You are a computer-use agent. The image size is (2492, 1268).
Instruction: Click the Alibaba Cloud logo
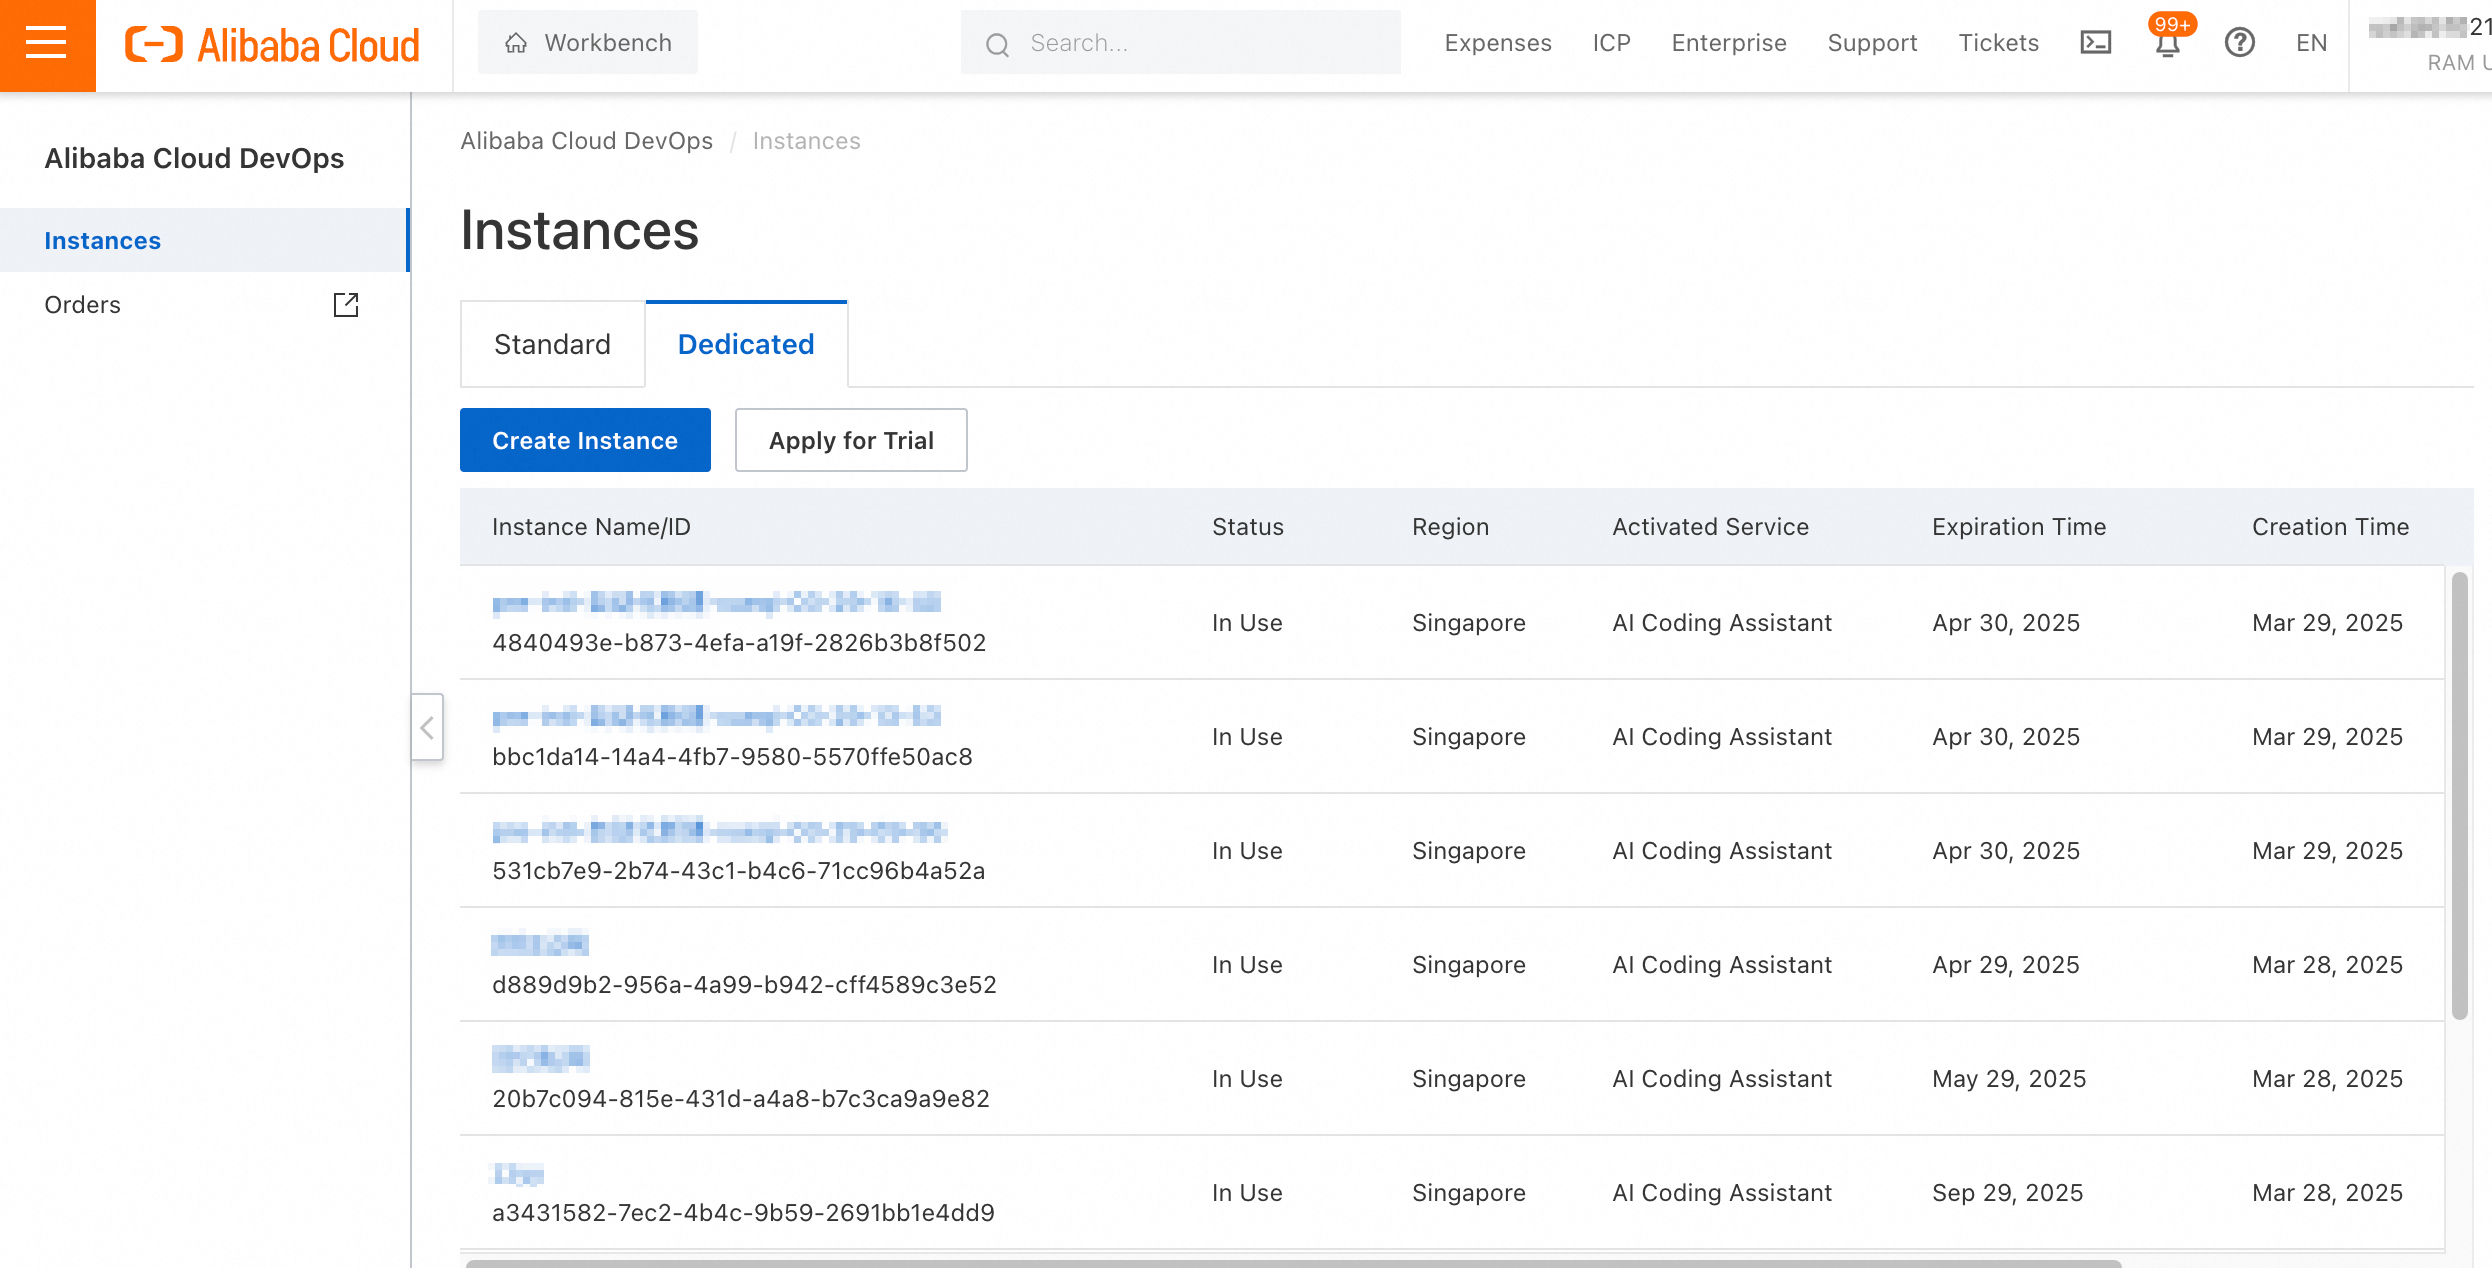pyautogui.click(x=272, y=44)
